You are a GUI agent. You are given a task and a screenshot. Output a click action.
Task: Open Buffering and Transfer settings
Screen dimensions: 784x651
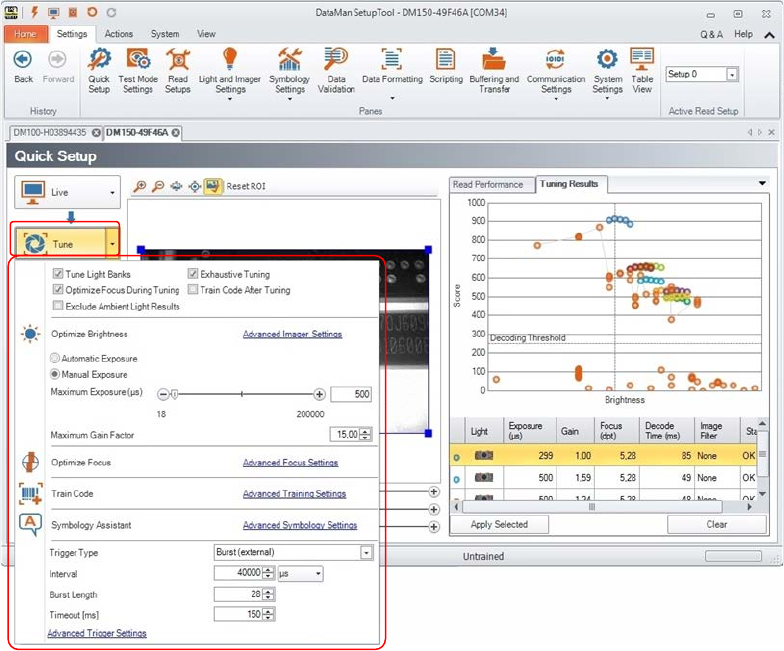coord(494,69)
